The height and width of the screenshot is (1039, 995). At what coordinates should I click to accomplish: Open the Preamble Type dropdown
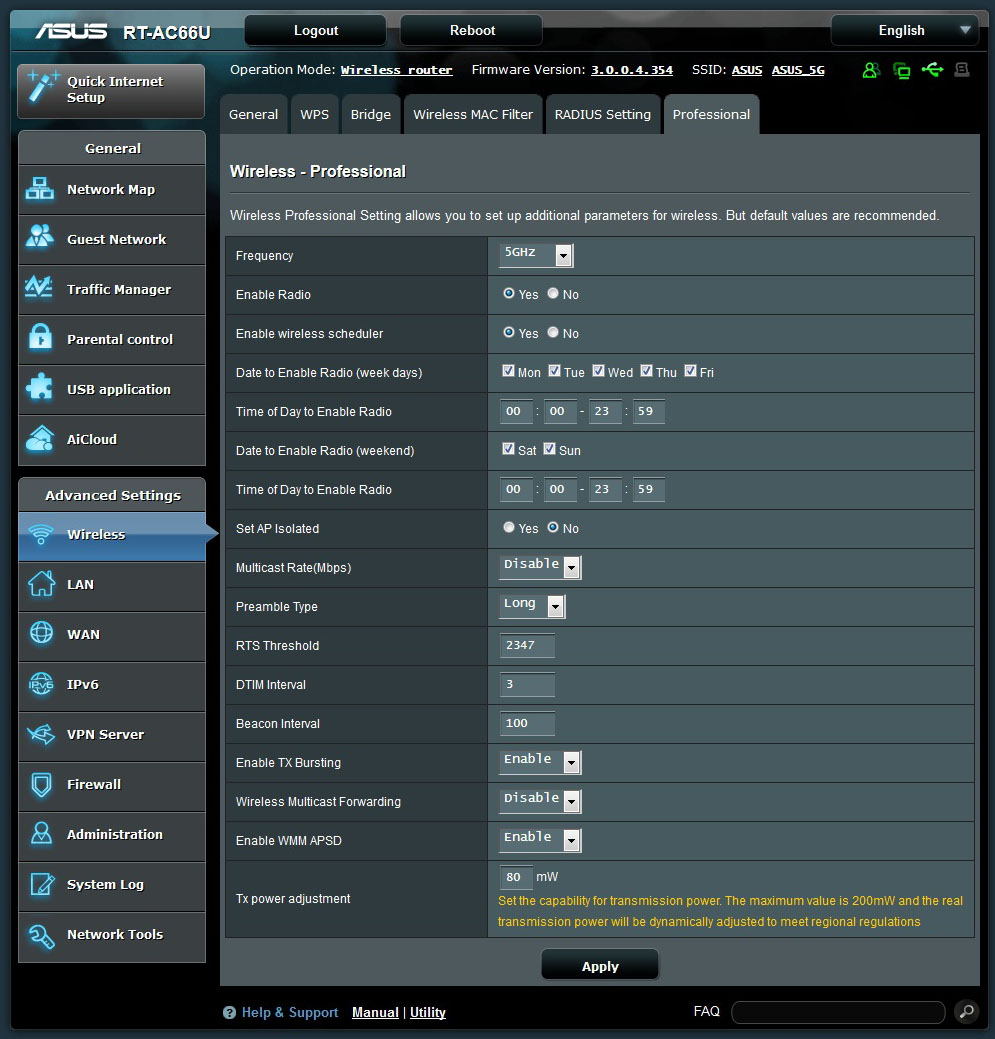(x=532, y=606)
